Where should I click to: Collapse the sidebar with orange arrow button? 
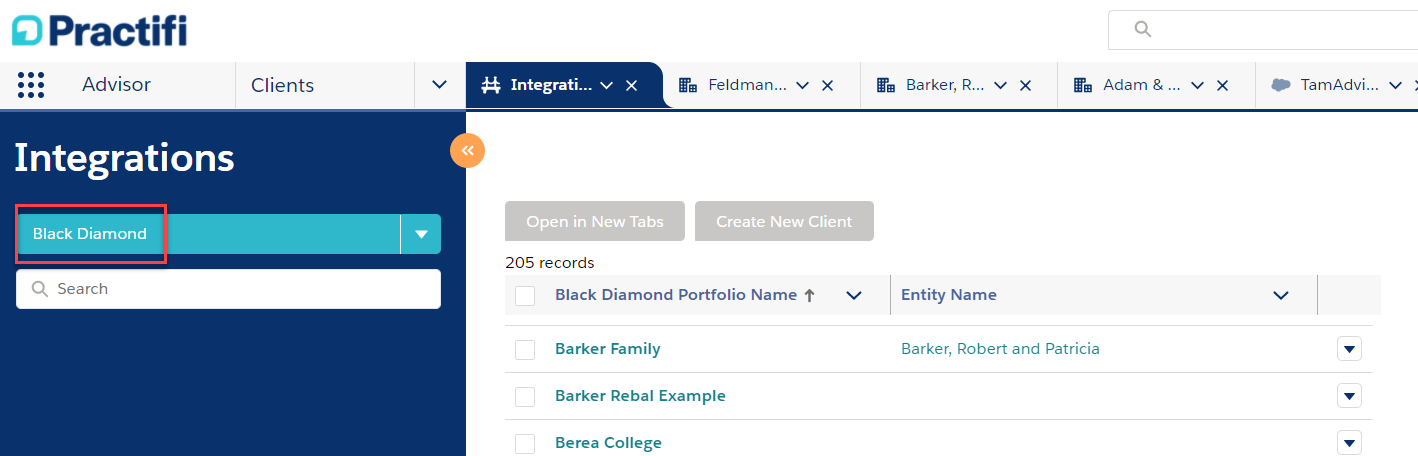click(467, 151)
